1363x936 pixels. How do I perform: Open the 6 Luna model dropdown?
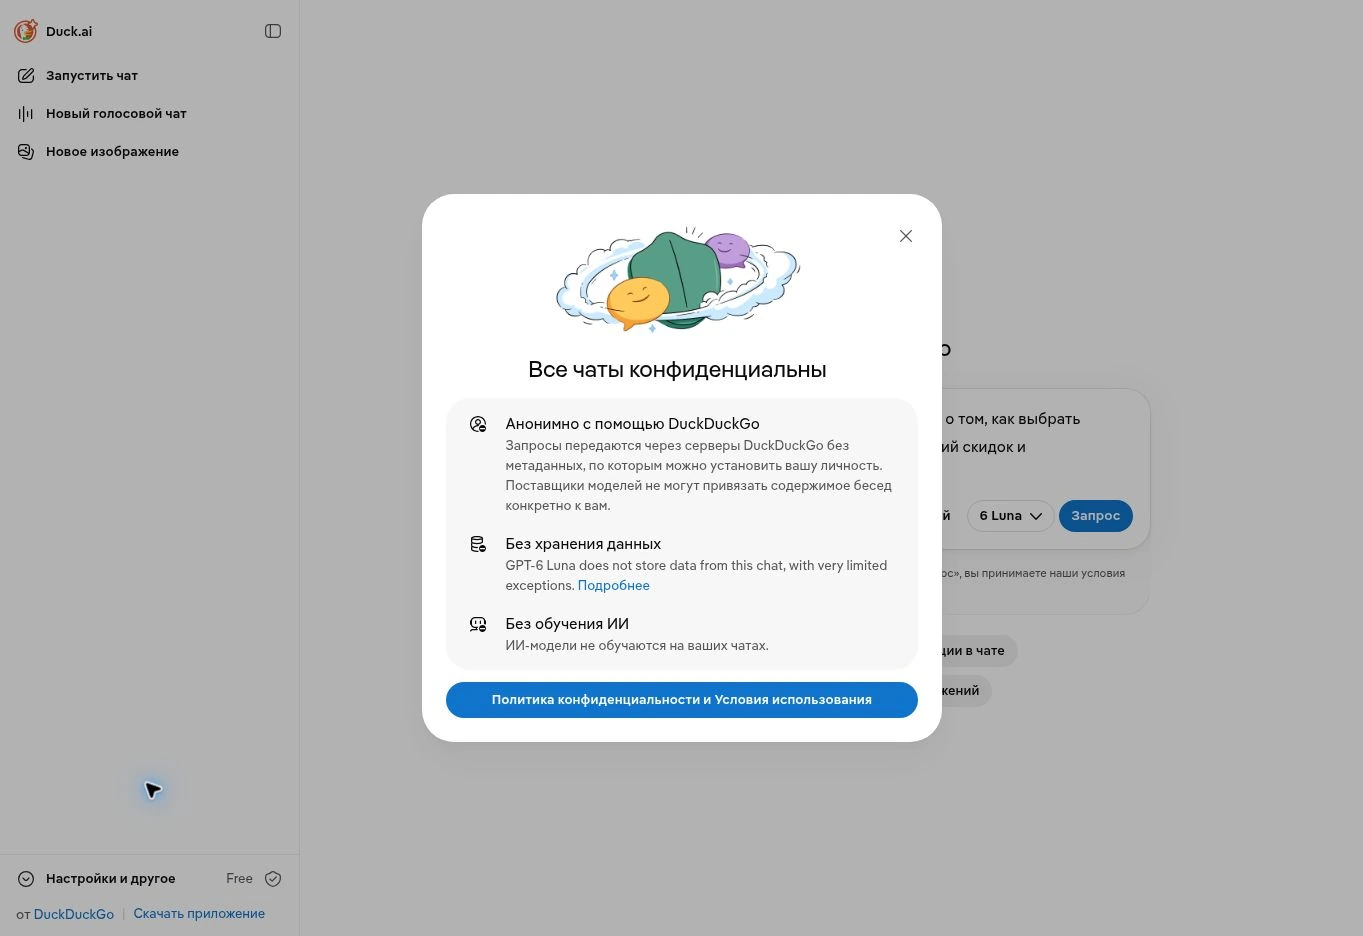pyautogui.click(x=1010, y=516)
